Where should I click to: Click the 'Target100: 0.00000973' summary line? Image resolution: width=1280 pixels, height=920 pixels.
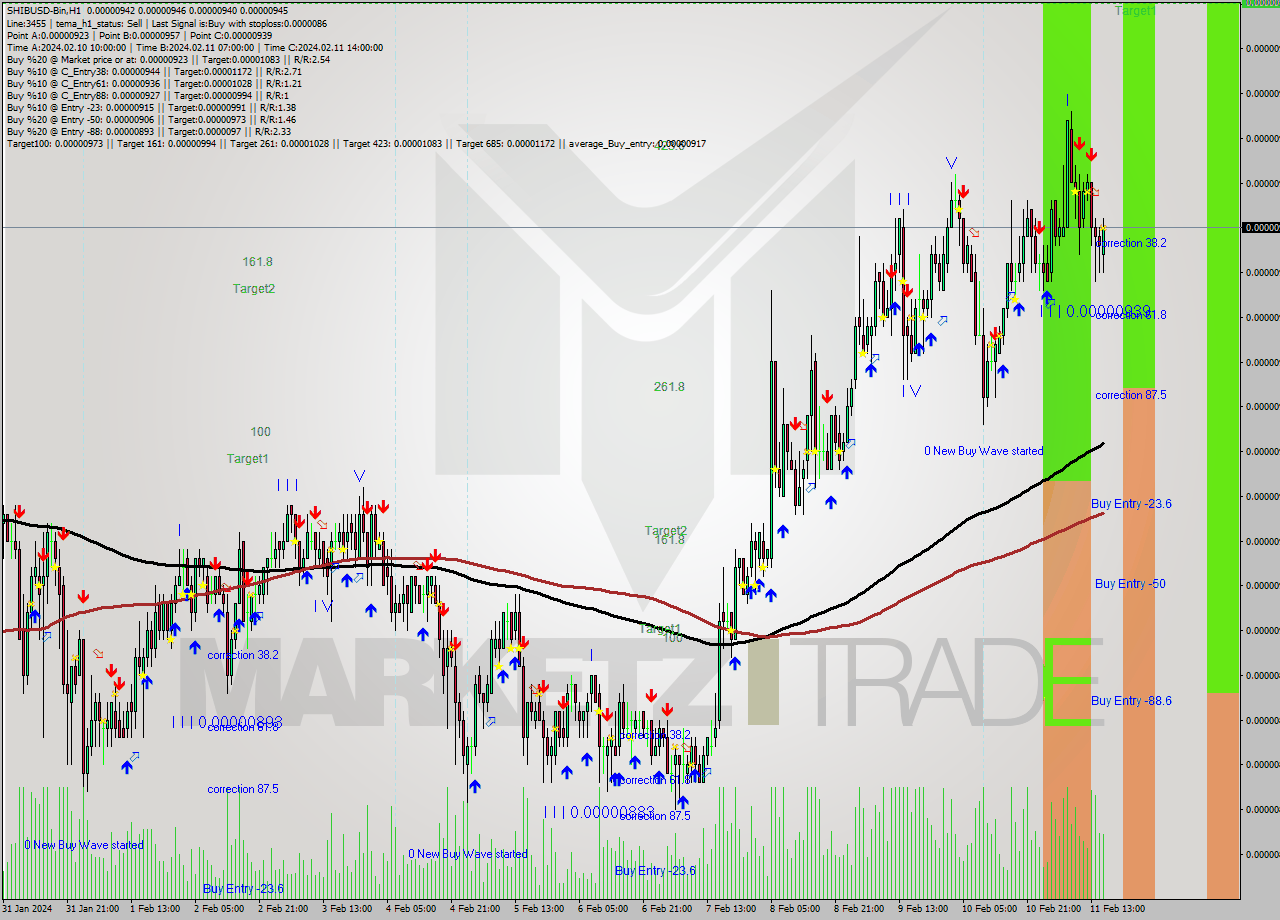(356, 143)
